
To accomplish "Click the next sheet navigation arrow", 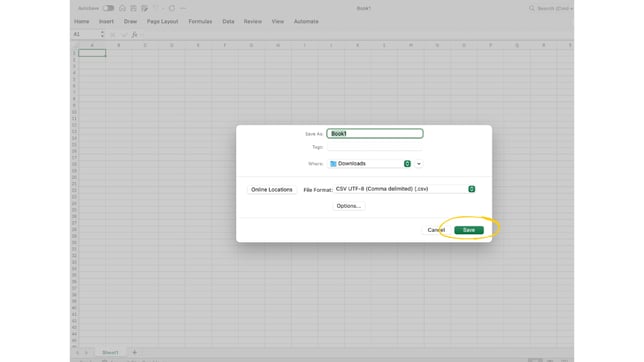I will point(86,353).
